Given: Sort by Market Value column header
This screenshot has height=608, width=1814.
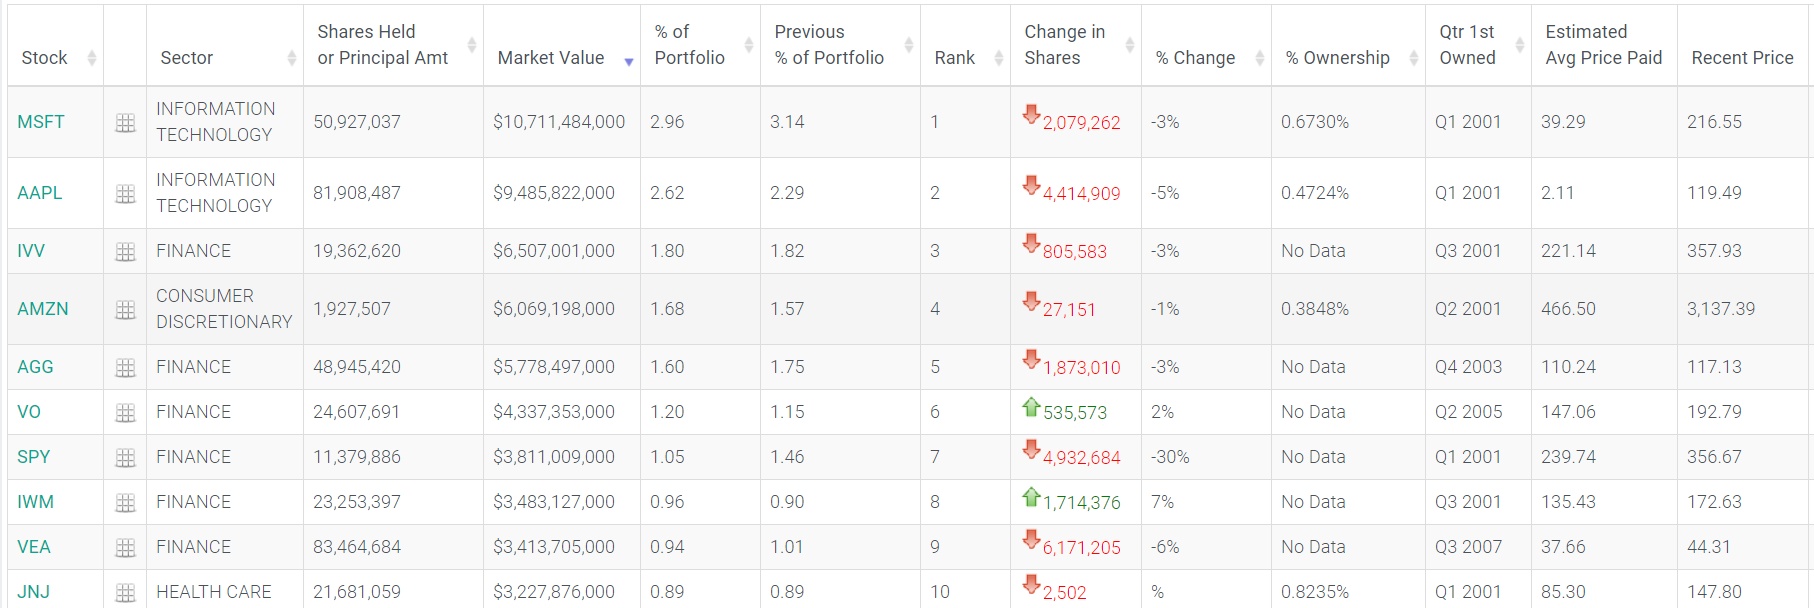Looking at the screenshot, I should tap(551, 58).
